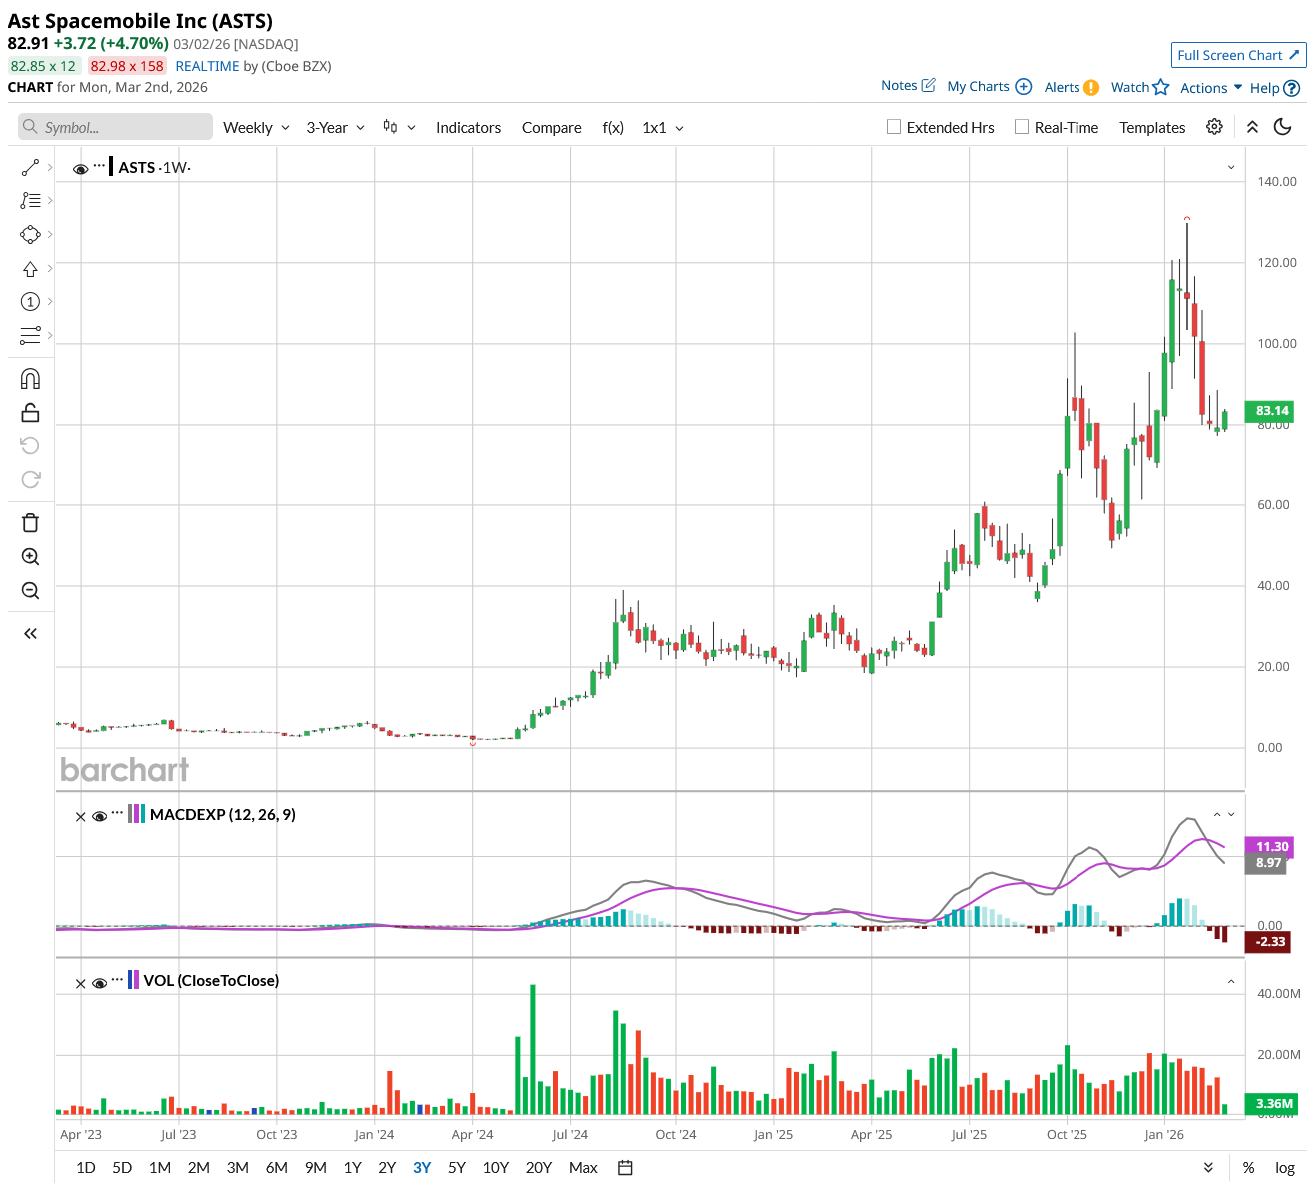Open the custom date range calendar
The image size is (1308, 1184).
[625, 1167]
